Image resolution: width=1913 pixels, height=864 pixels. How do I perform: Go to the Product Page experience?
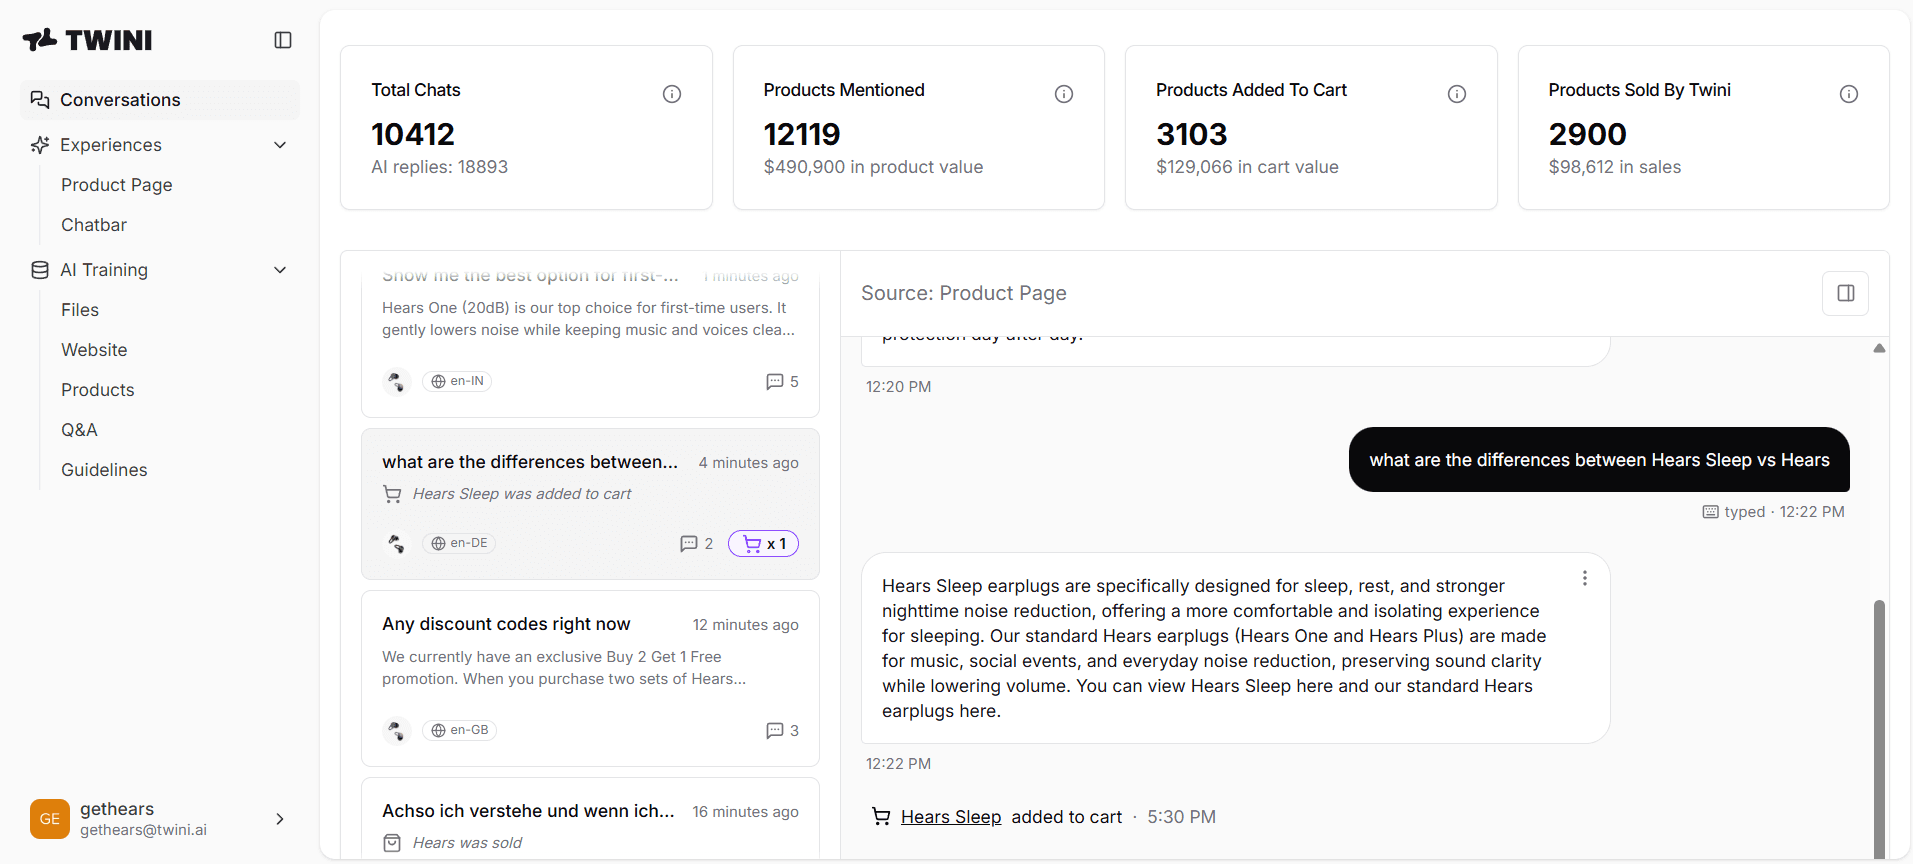(x=117, y=185)
